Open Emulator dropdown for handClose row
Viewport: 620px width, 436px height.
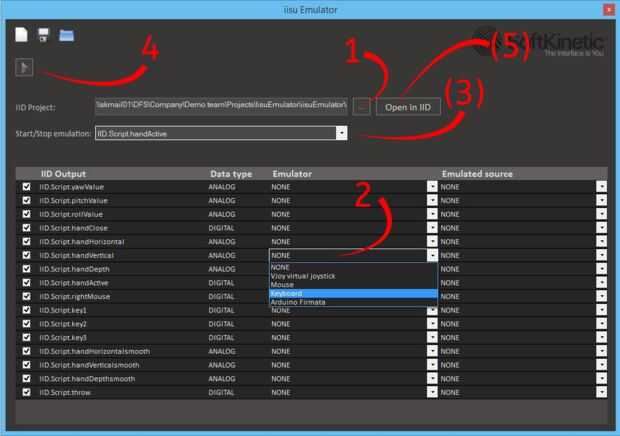(x=432, y=228)
